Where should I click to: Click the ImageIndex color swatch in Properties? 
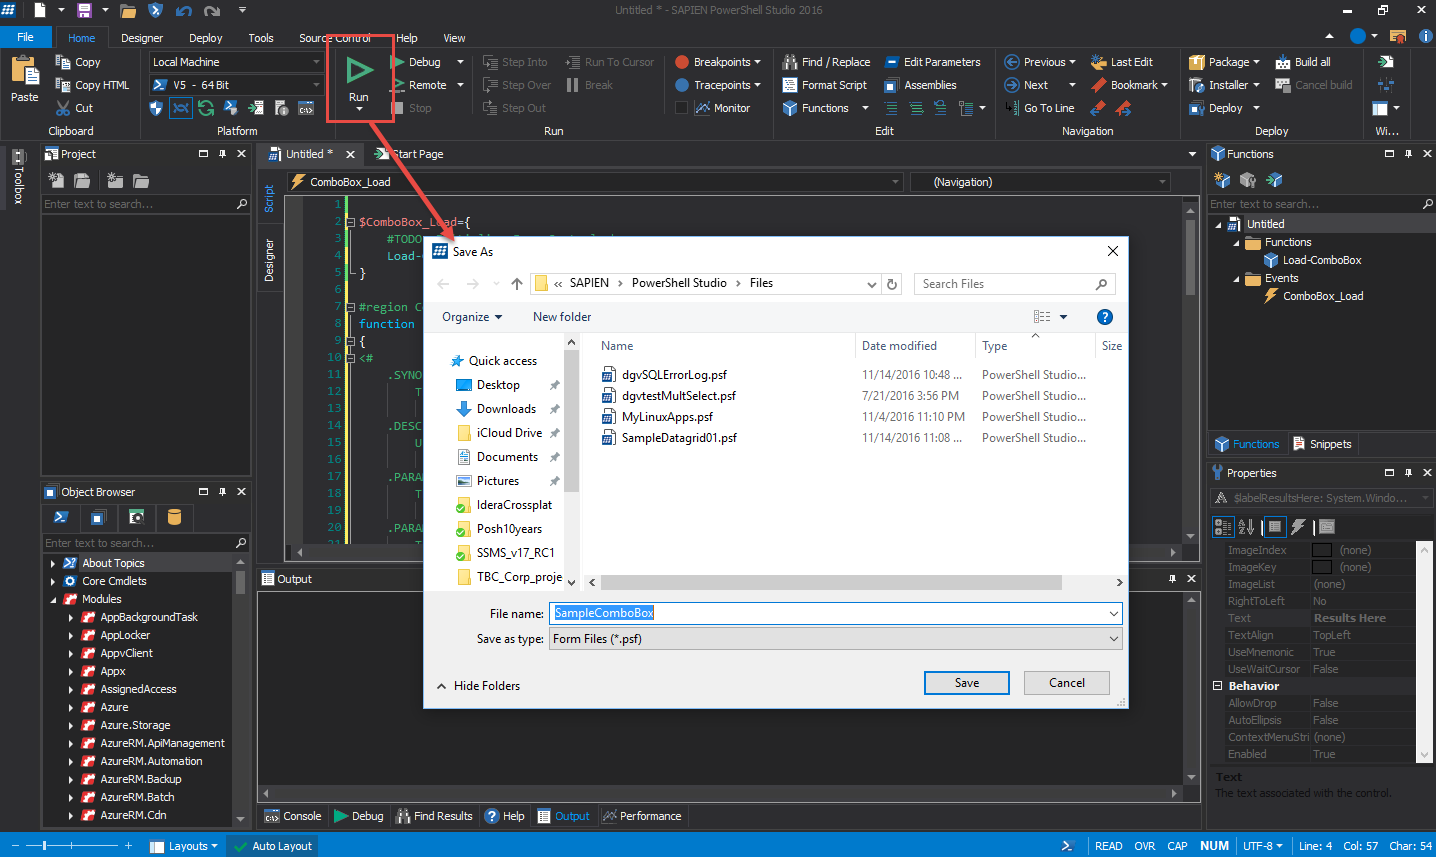coord(1322,550)
